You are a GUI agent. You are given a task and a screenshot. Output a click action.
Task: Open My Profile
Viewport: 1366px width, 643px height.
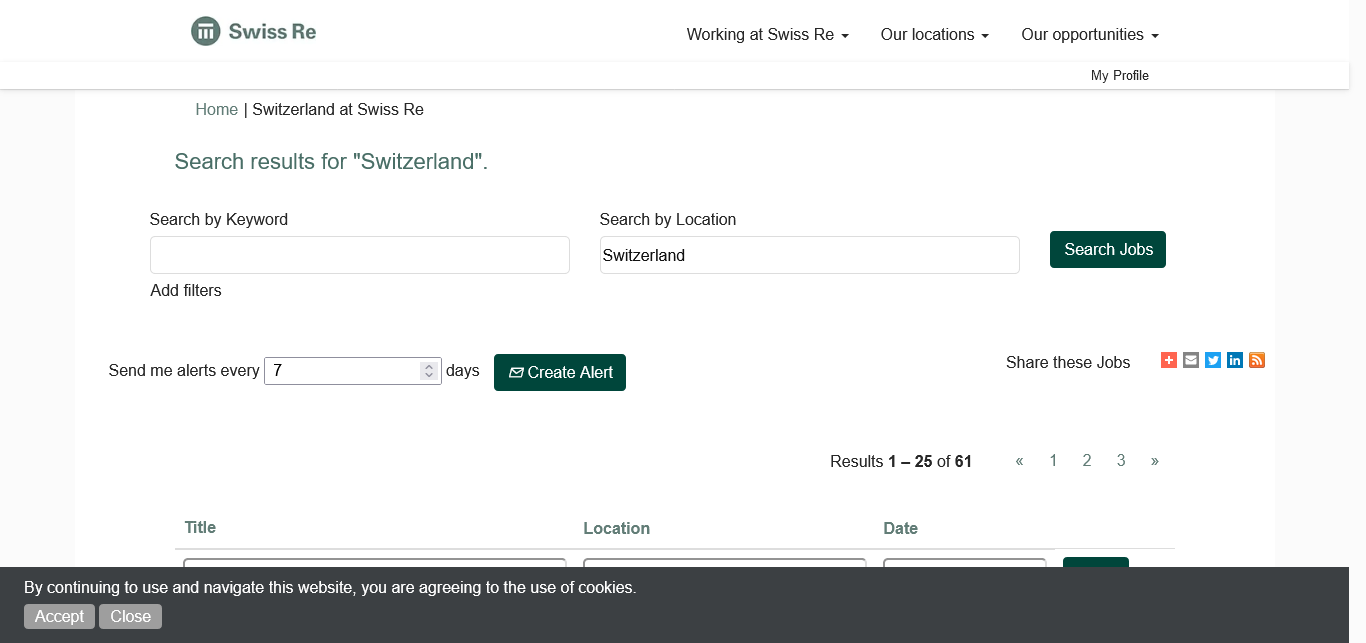pos(1119,76)
